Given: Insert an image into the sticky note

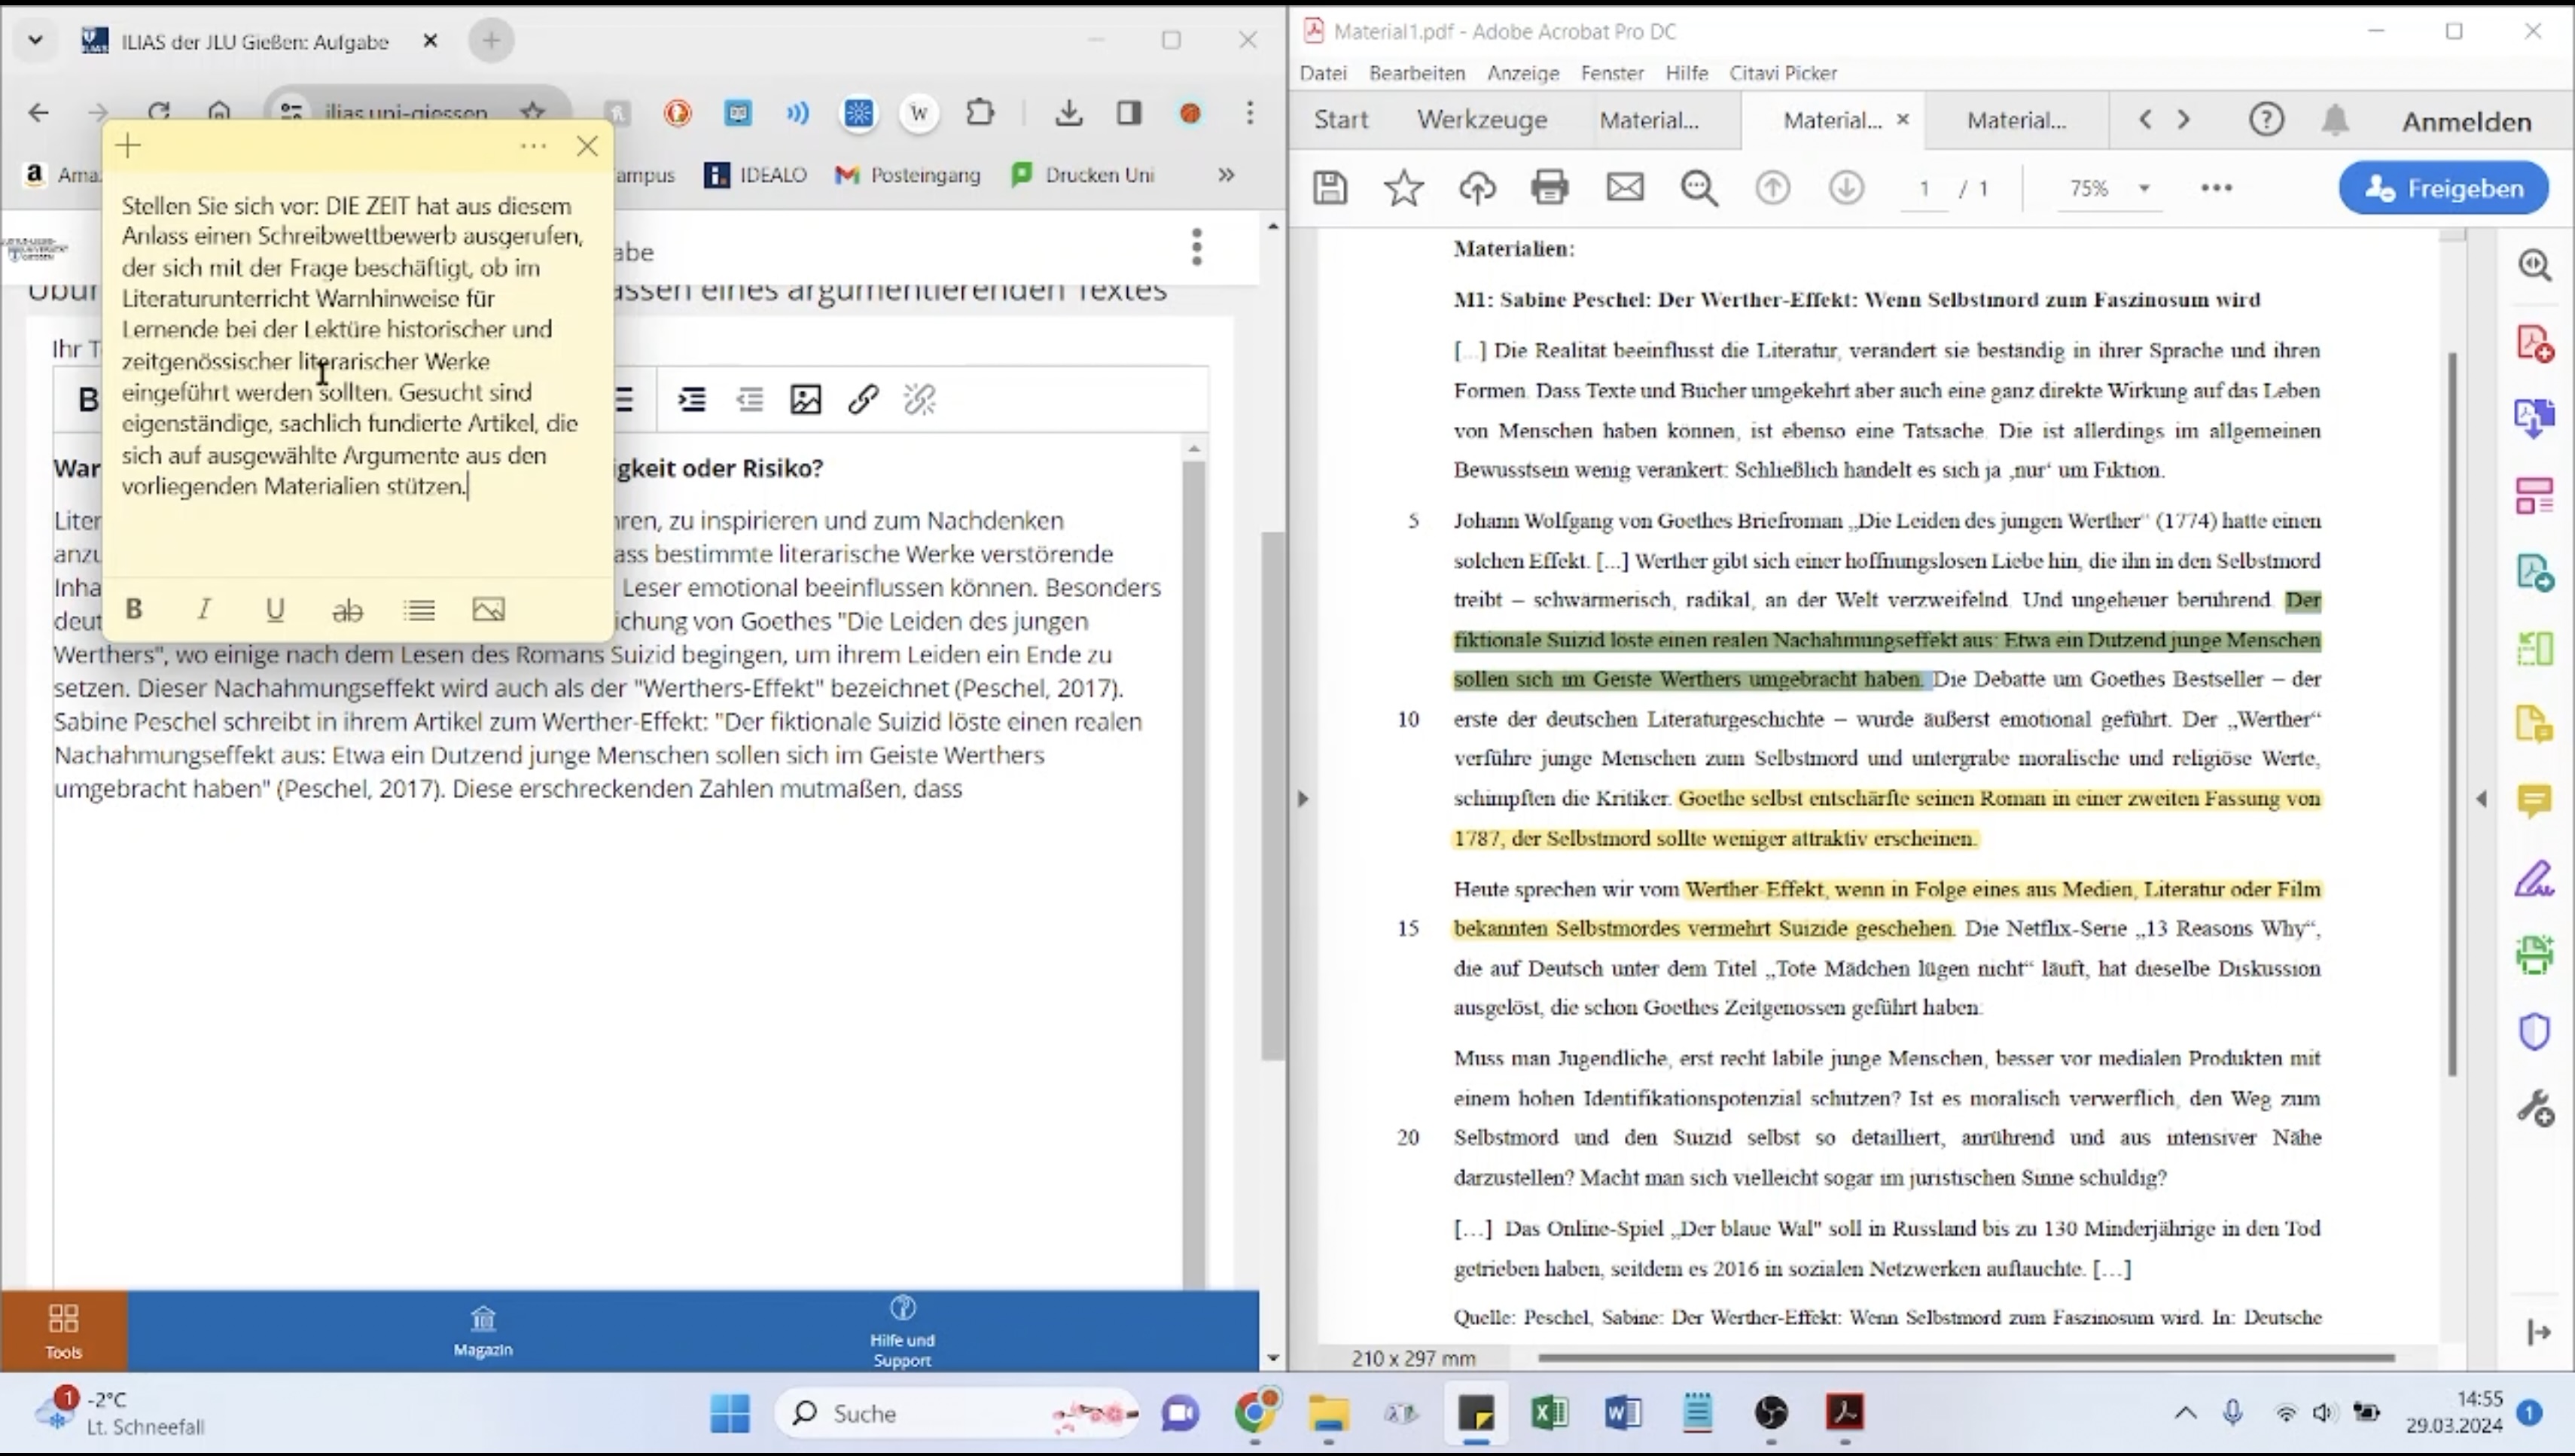Looking at the screenshot, I should 488,609.
